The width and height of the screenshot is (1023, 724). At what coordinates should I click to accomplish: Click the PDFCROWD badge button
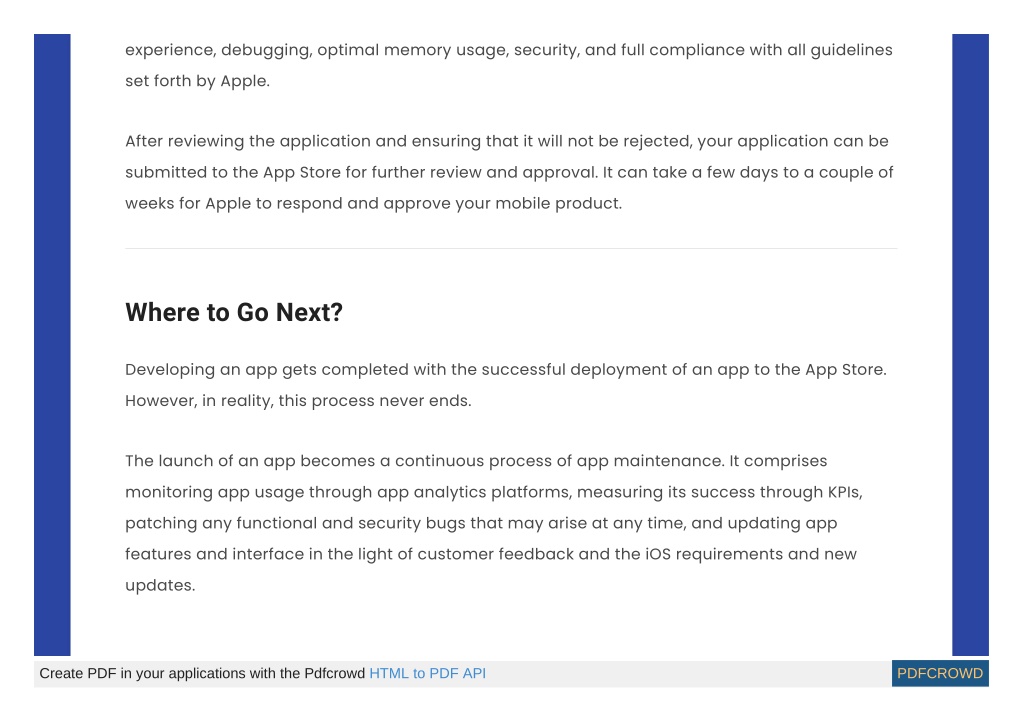pyautogui.click(x=940, y=673)
